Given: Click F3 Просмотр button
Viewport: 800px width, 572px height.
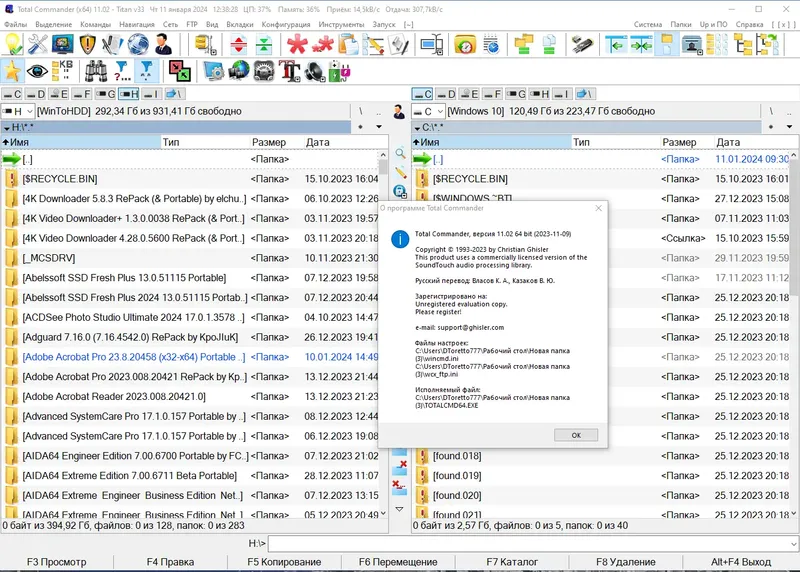Looking at the screenshot, I should click(57, 562).
